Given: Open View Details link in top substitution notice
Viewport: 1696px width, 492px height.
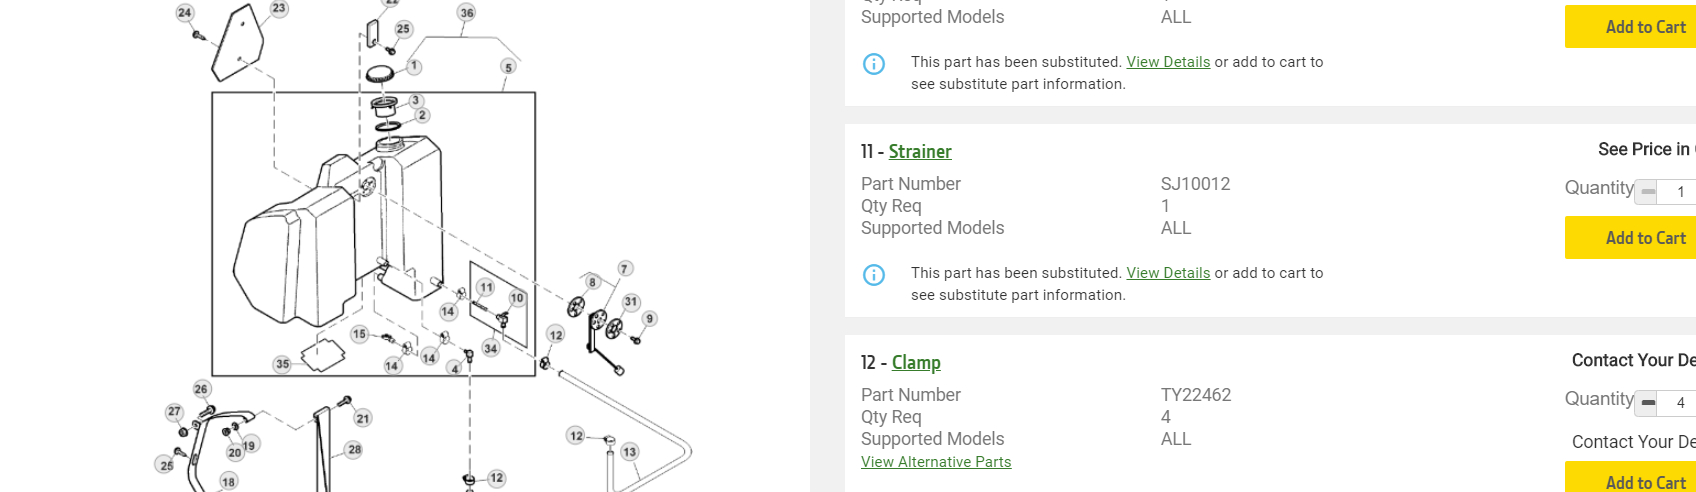Looking at the screenshot, I should click(1168, 62).
